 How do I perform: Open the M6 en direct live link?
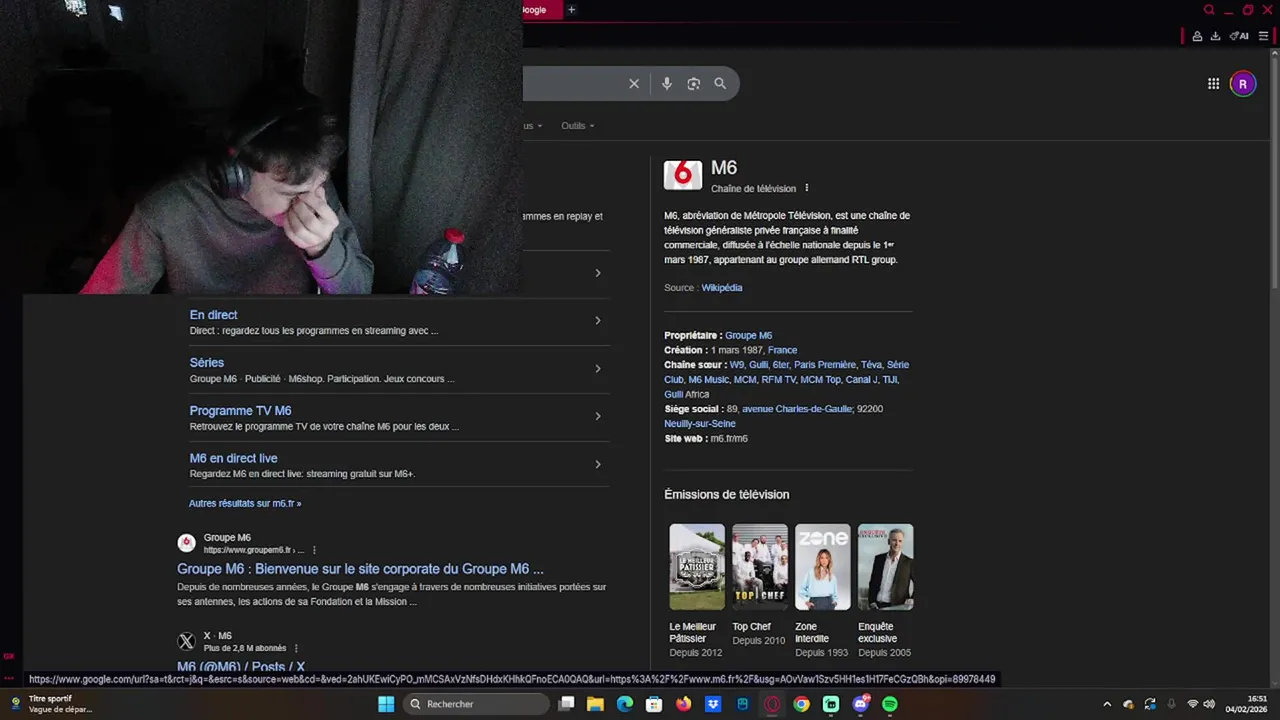[233, 459]
